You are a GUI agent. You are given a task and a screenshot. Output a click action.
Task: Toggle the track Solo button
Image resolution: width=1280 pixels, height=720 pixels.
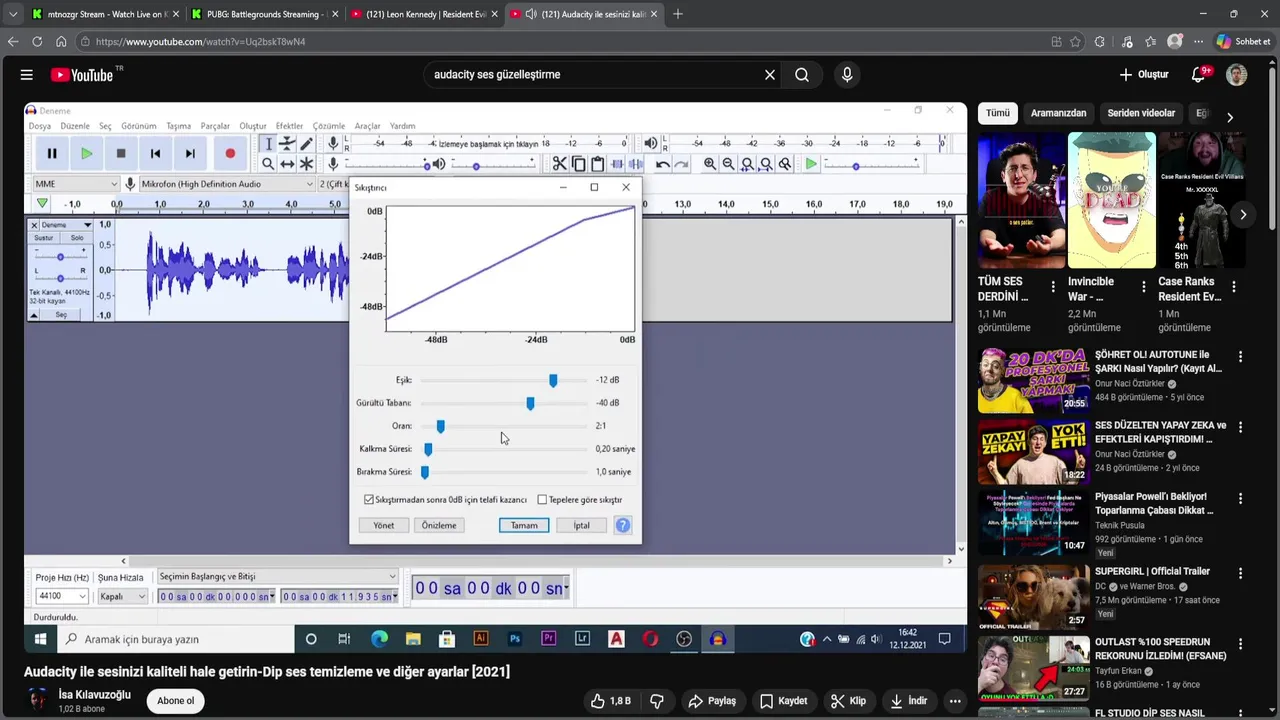click(x=77, y=238)
